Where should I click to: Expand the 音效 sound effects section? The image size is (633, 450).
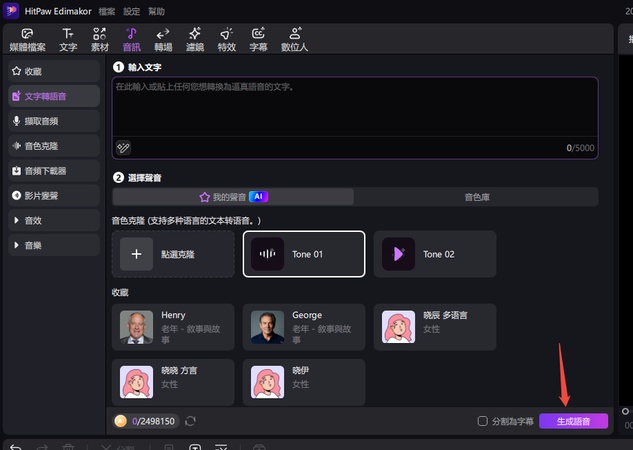[54, 220]
